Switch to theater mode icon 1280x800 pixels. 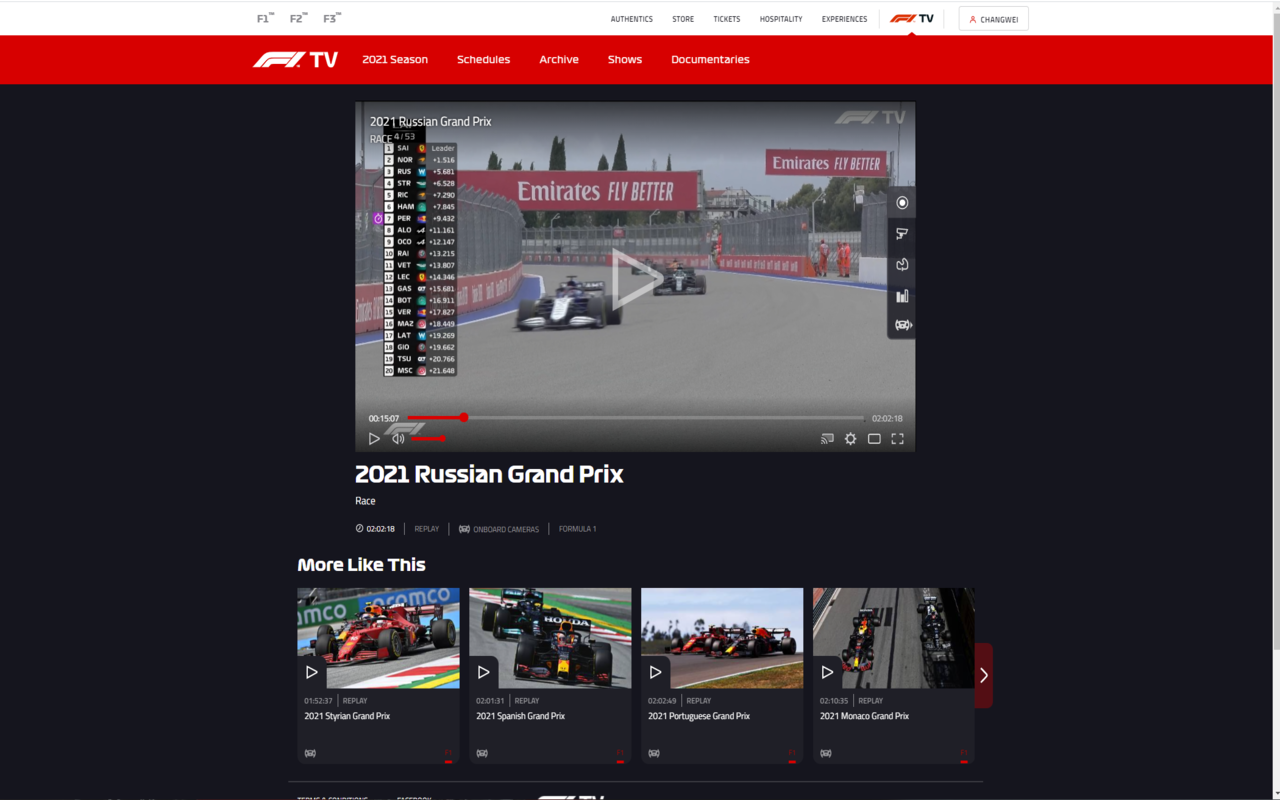click(874, 439)
